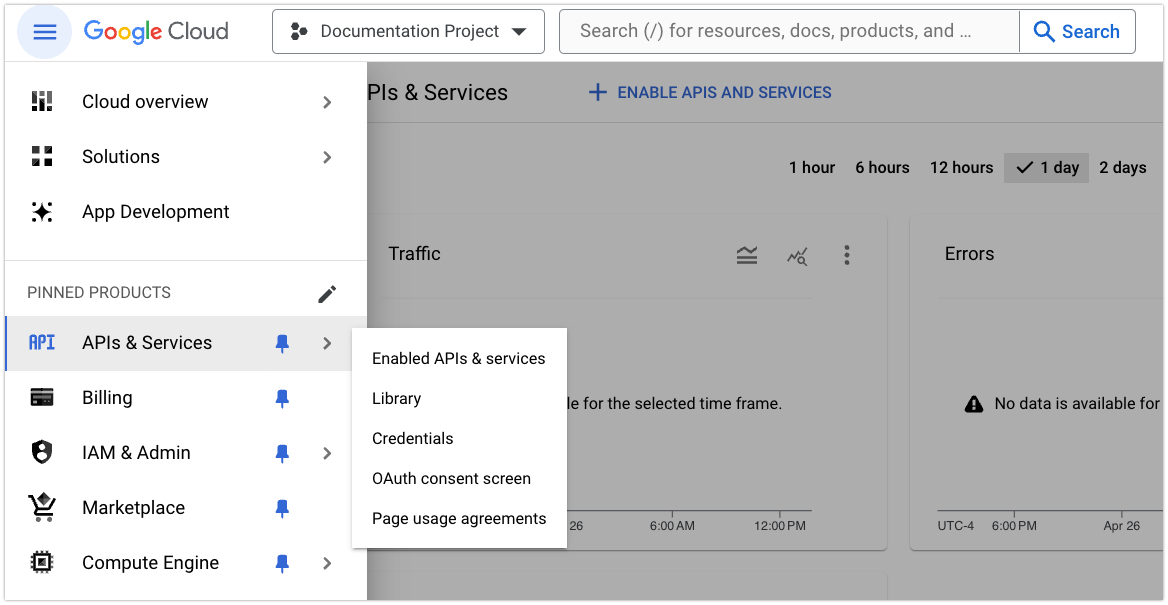Open OAuth consent screen menu item
Screen dimensions: 1168x605
(x=451, y=479)
